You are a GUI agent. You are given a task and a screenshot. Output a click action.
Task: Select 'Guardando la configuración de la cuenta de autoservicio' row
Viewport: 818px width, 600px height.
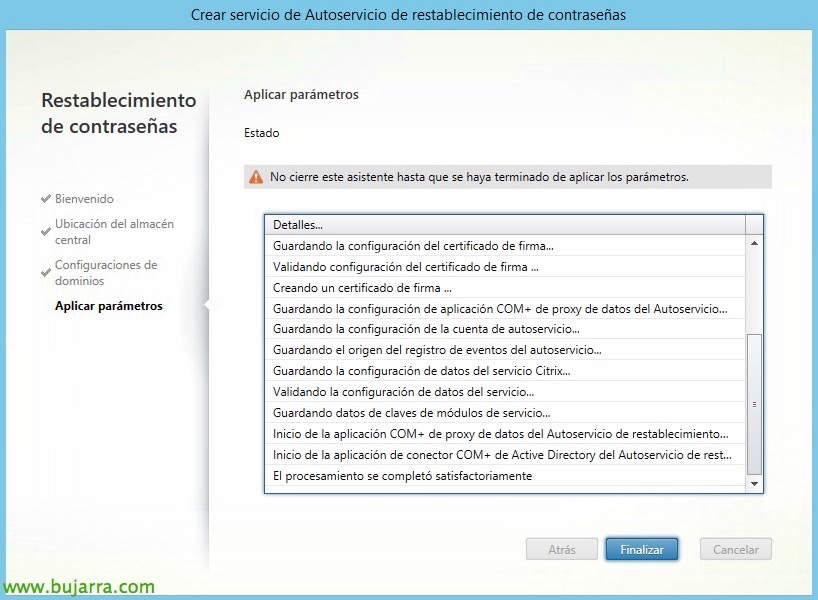point(505,329)
